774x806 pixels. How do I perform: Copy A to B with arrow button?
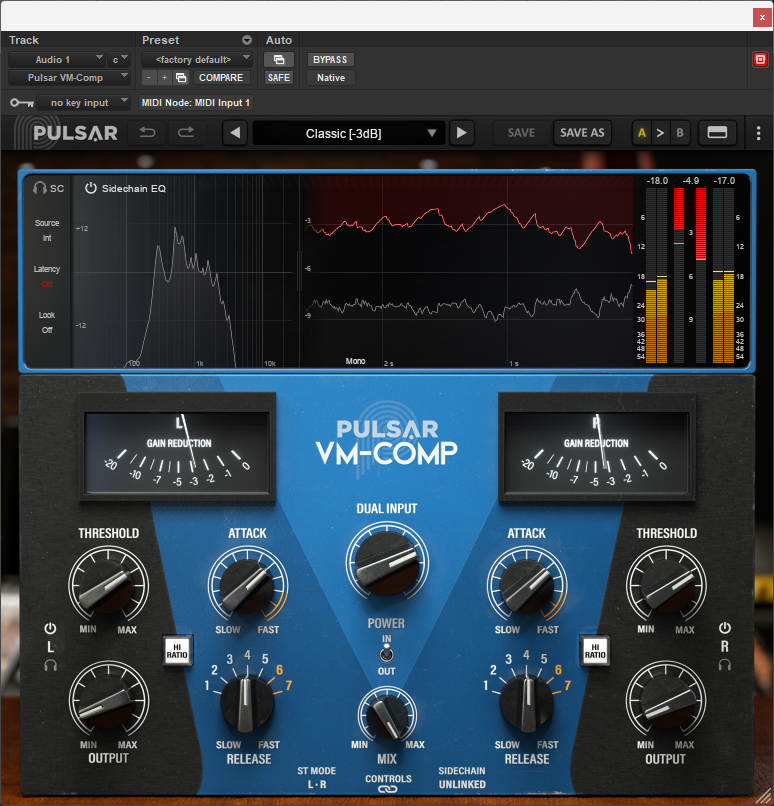[660, 133]
